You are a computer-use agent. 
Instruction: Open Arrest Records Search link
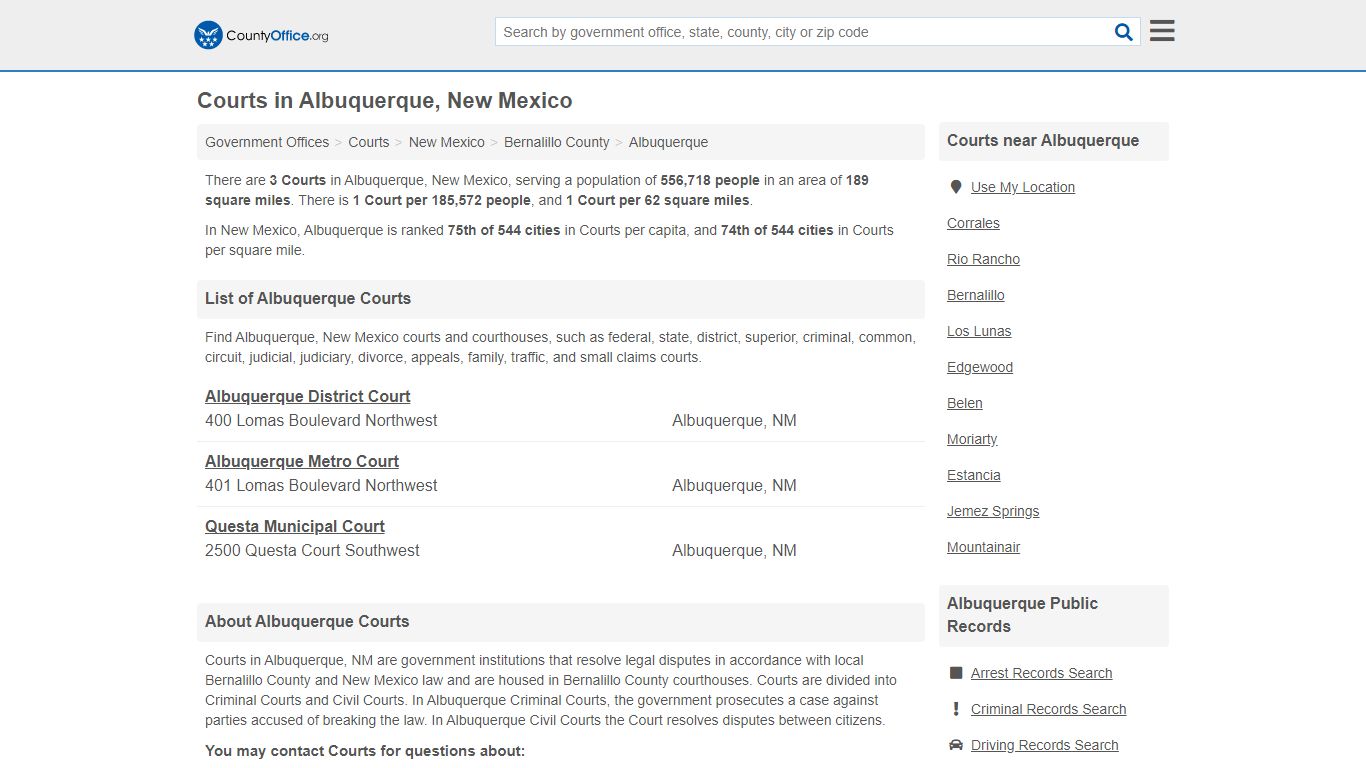pos(1041,673)
